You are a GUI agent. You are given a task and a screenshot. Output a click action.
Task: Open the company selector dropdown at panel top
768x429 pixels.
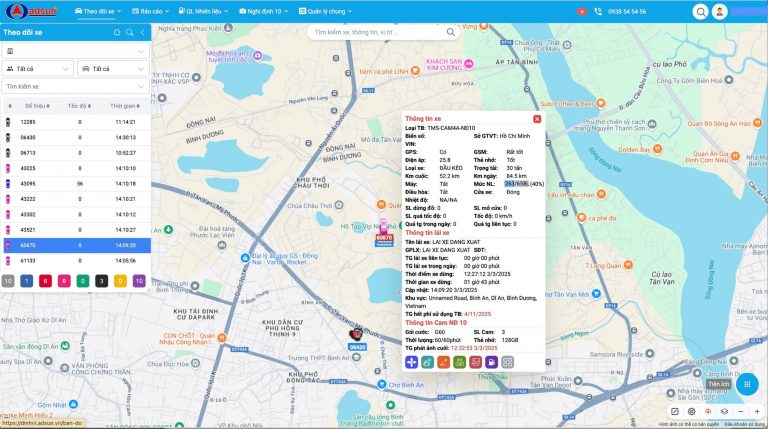(x=76, y=51)
